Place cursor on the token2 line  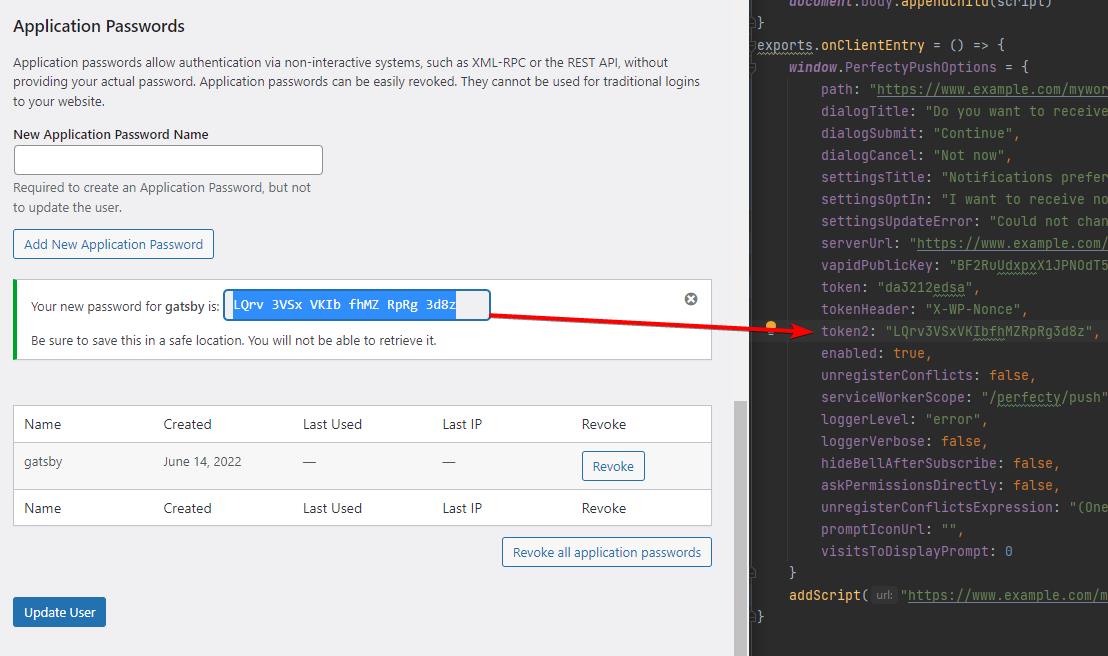click(x=960, y=331)
